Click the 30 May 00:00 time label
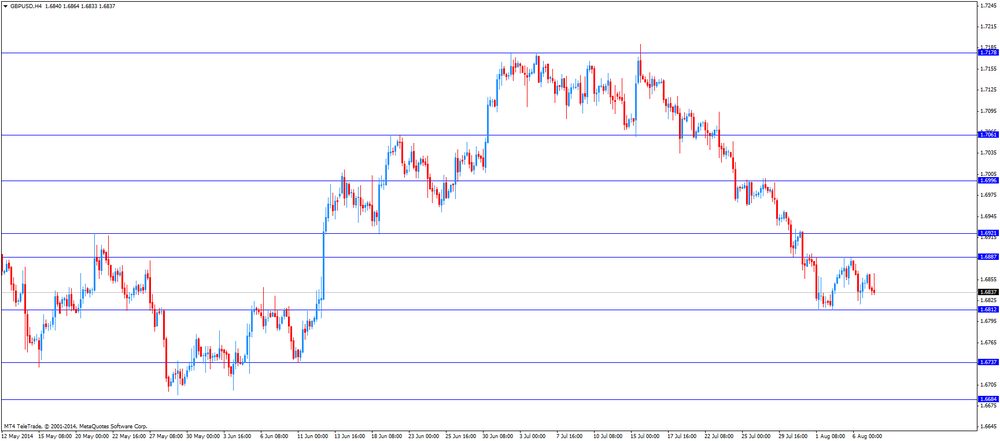The height and width of the screenshot is (441, 1000). coord(203,436)
